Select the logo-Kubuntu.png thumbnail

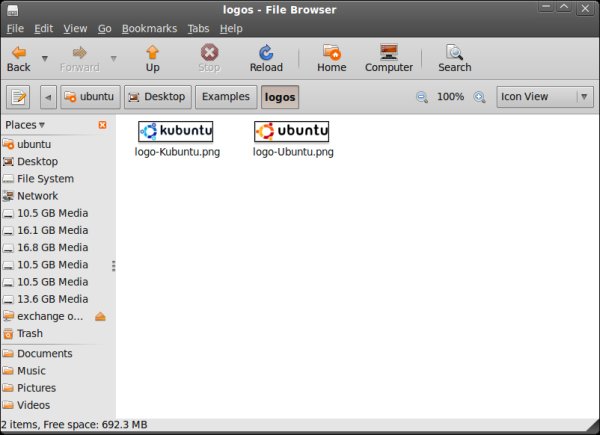[176, 131]
